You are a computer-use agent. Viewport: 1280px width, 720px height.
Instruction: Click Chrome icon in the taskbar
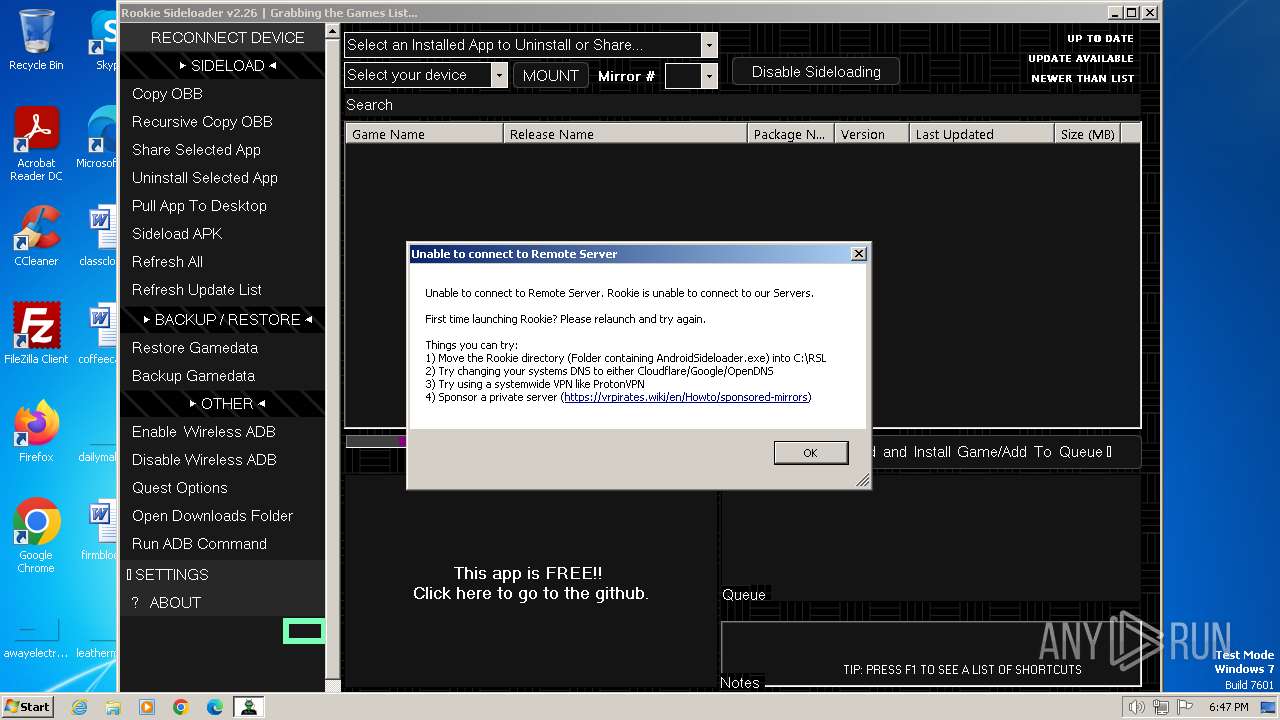[181, 707]
